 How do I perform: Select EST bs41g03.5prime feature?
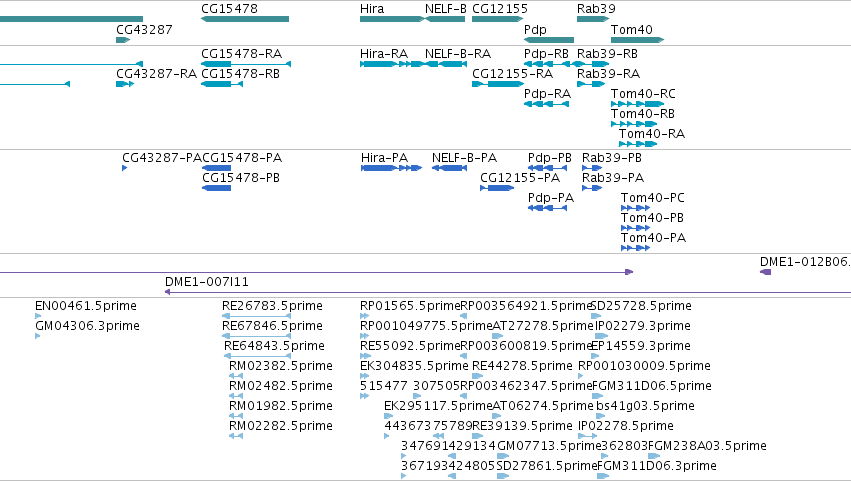pos(600,417)
